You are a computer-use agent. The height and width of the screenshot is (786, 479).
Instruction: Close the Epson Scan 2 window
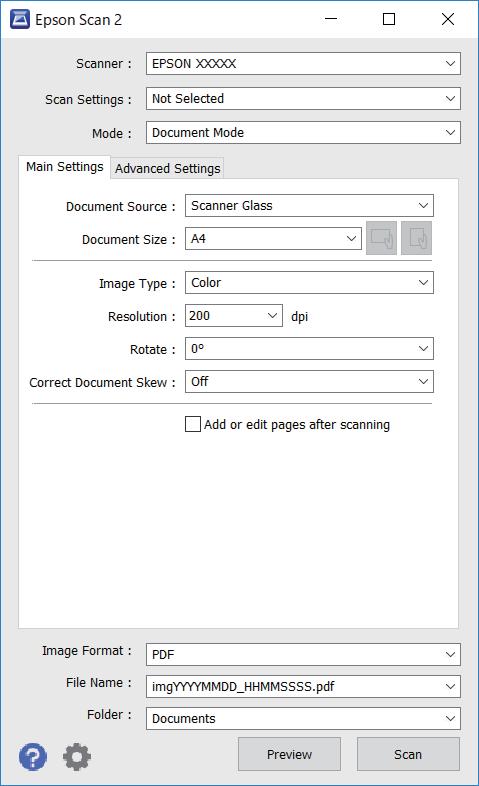pos(447,19)
